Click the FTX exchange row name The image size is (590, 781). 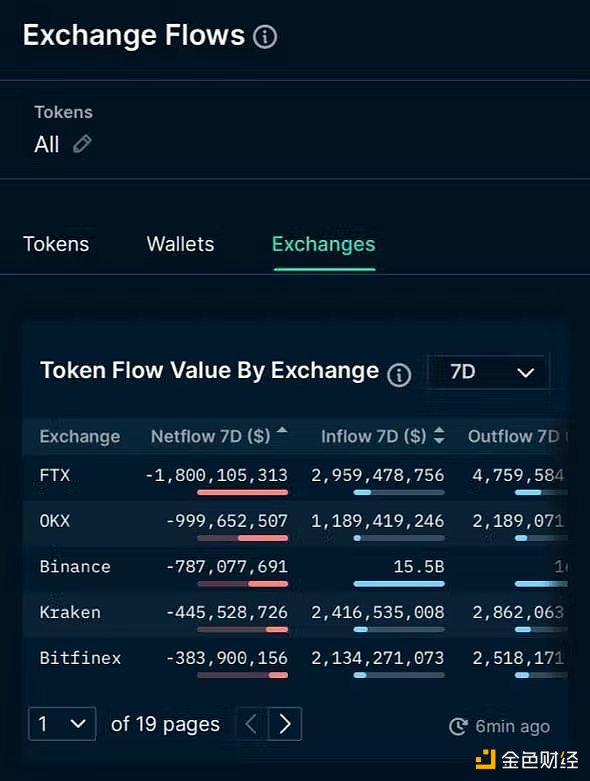pyautogui.click(x=55, y=475)
